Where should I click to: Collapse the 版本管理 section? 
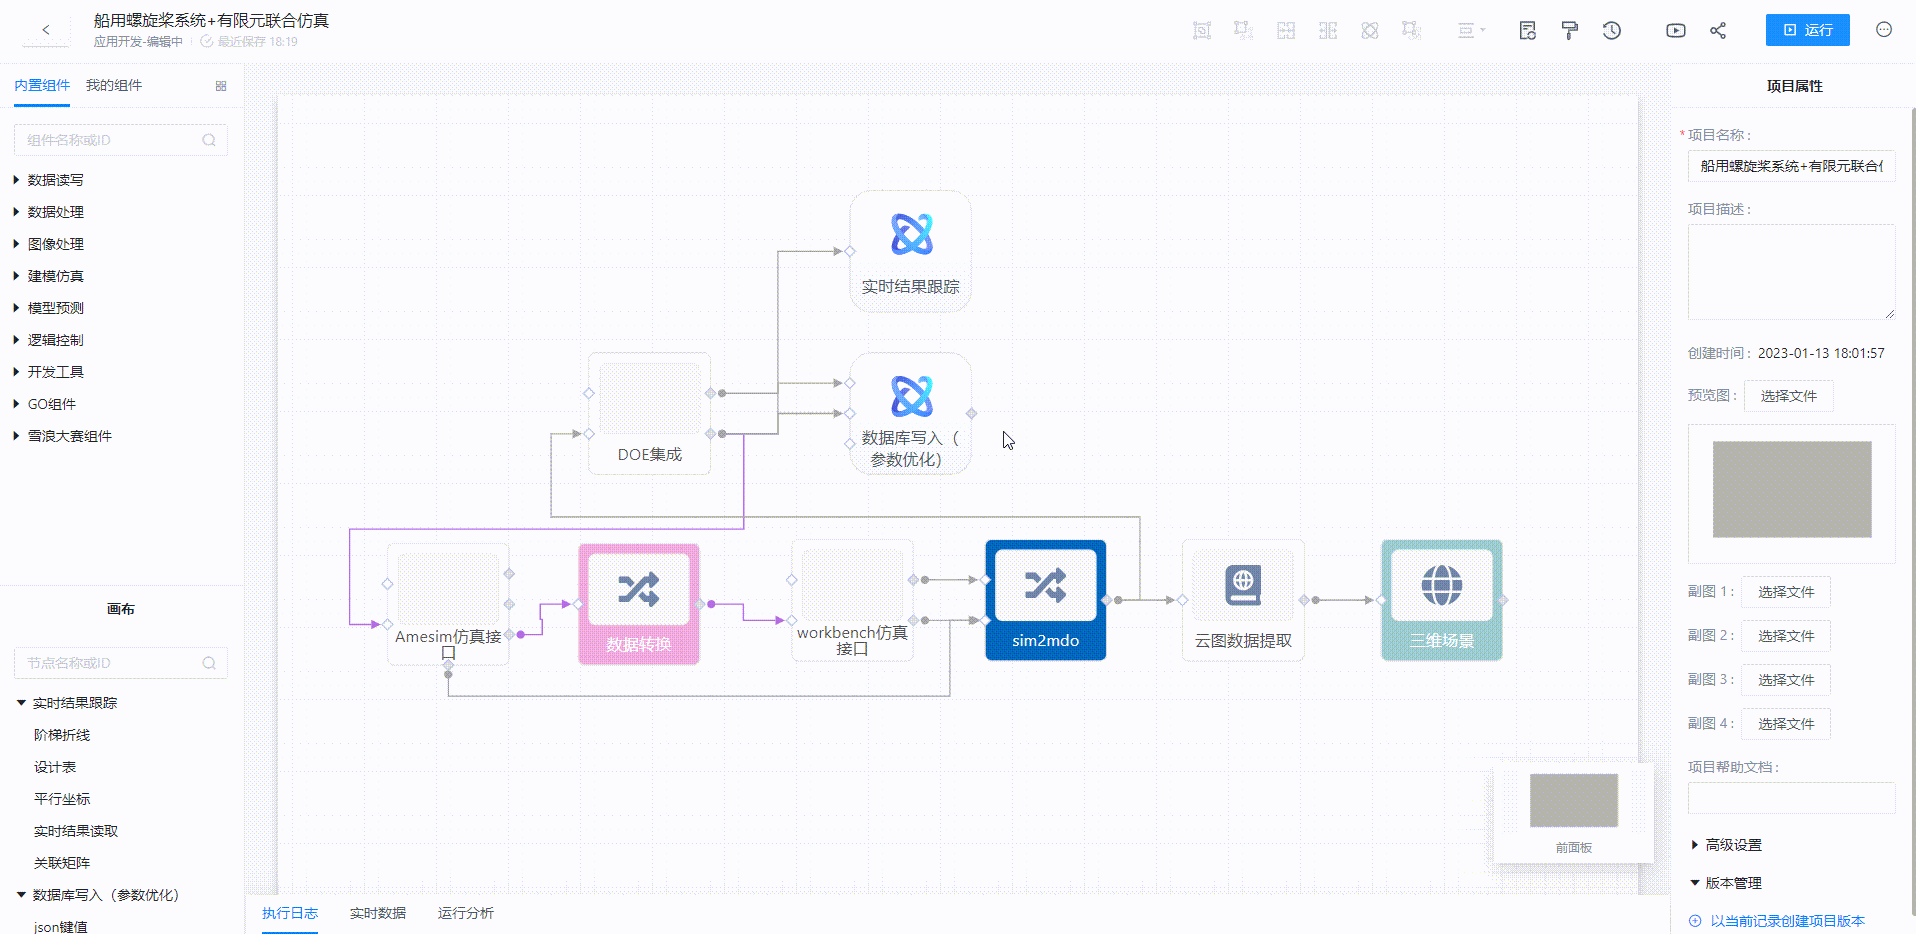tap(1695, 883)
